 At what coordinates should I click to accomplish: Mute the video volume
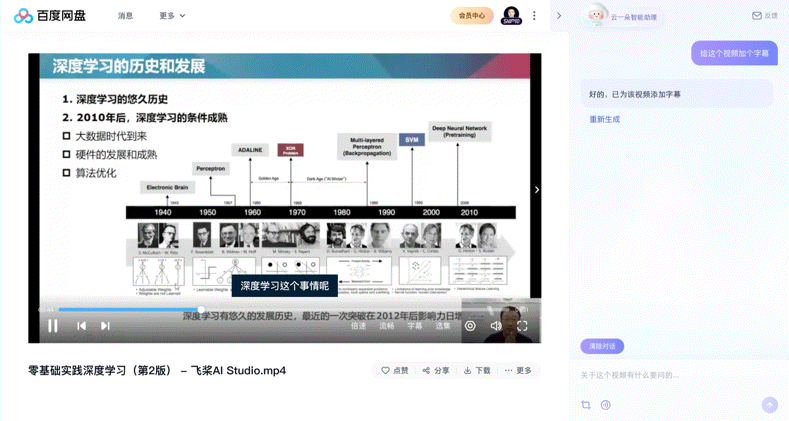pos(496,326)
